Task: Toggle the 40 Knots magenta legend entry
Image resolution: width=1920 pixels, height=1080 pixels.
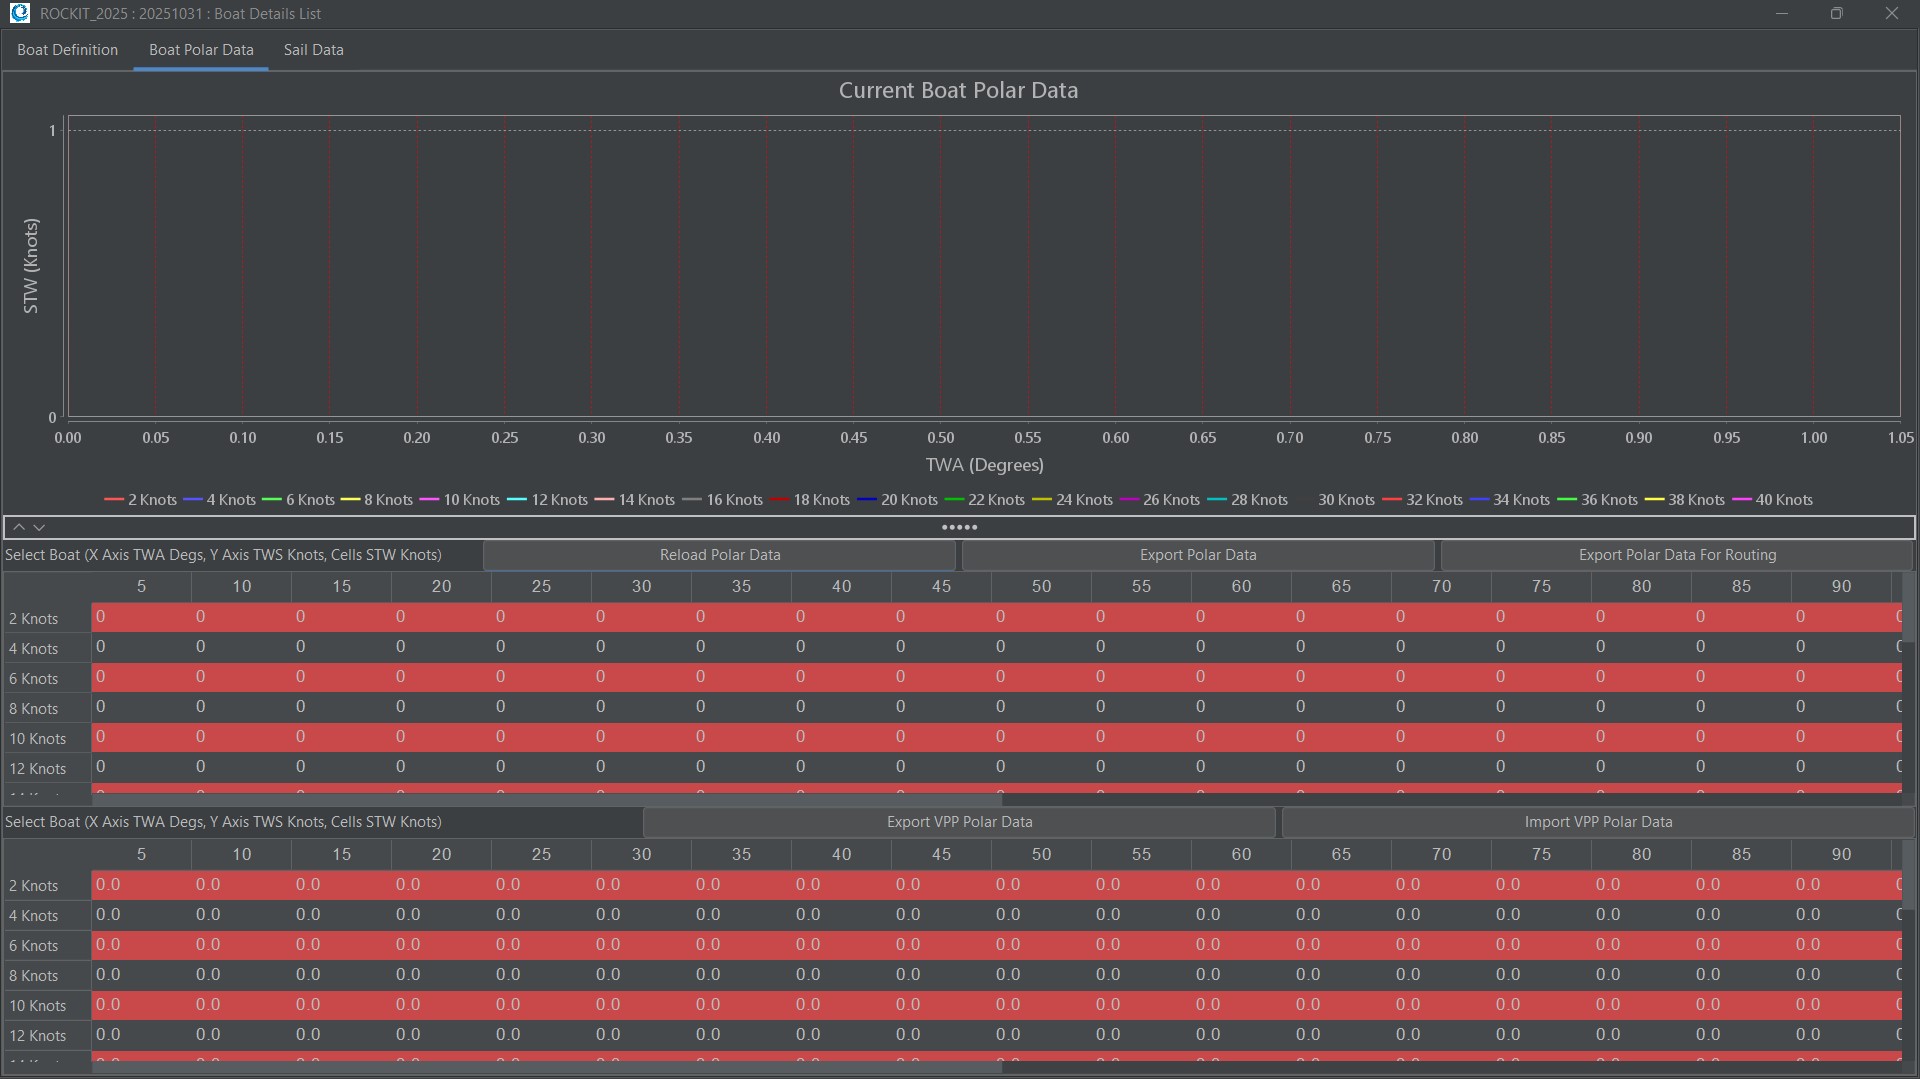Action: click(x=1773, y=500)
